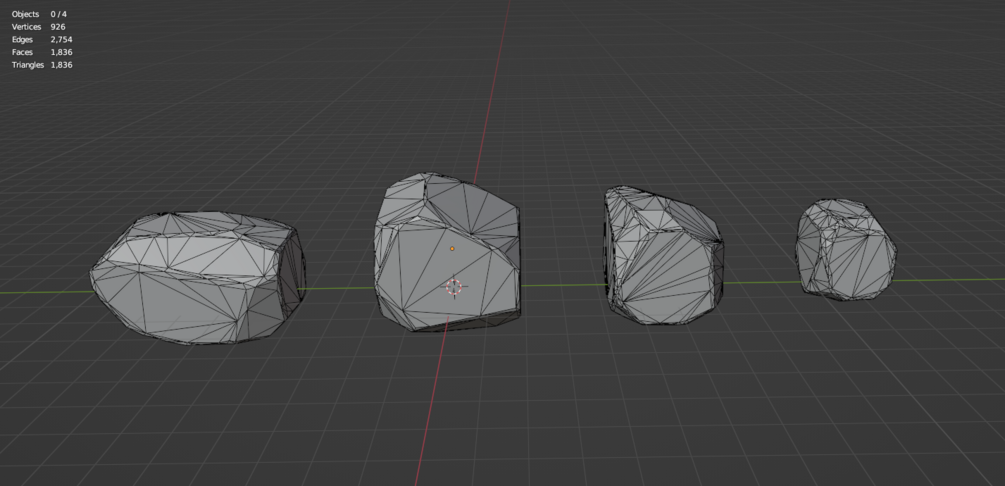The width and height of the screenshot is (1005, 486).
Task: Click the "Vertices 926" statistics line
Action: (x=38, y=27)
